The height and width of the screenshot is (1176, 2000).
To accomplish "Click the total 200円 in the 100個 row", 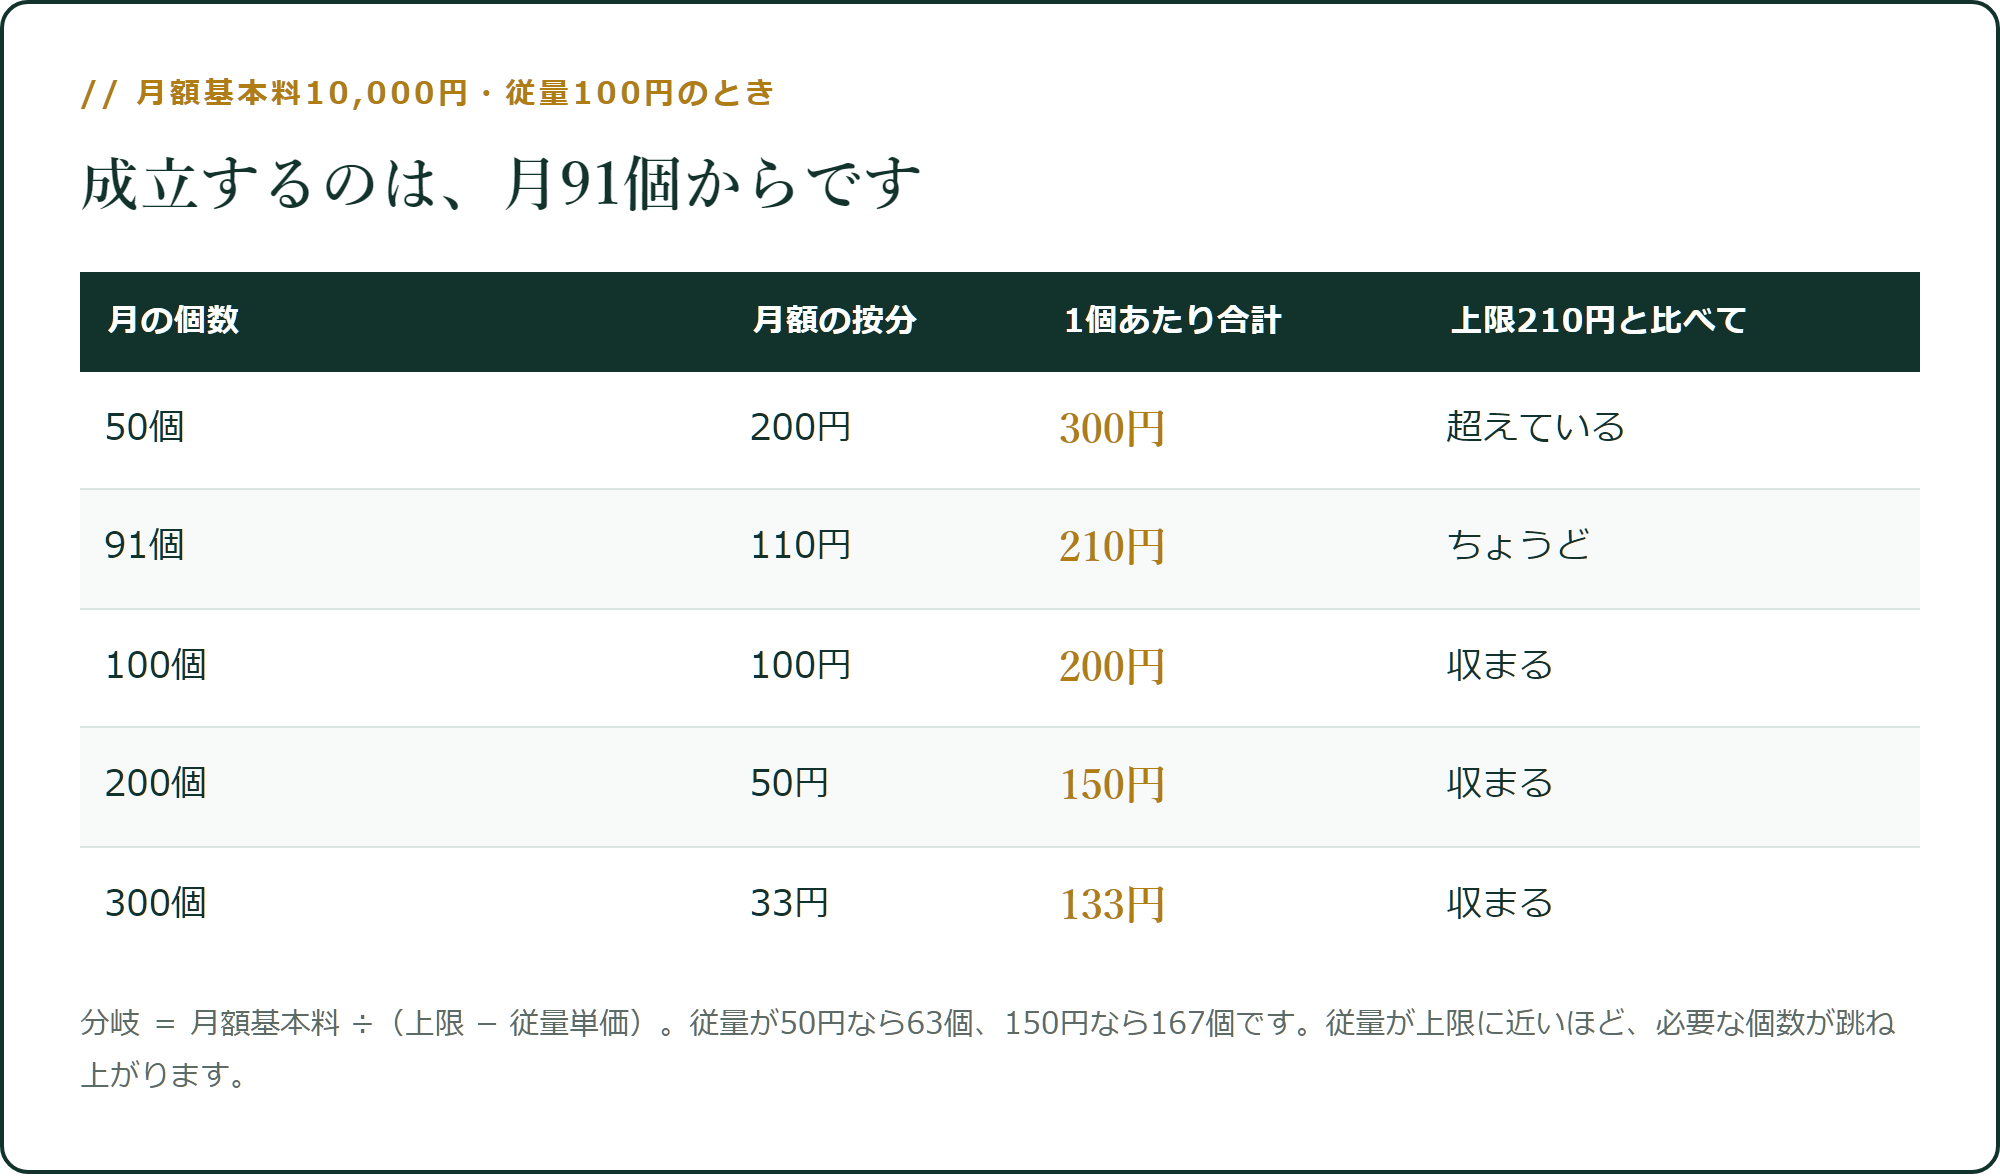I will coord(1112,666).
